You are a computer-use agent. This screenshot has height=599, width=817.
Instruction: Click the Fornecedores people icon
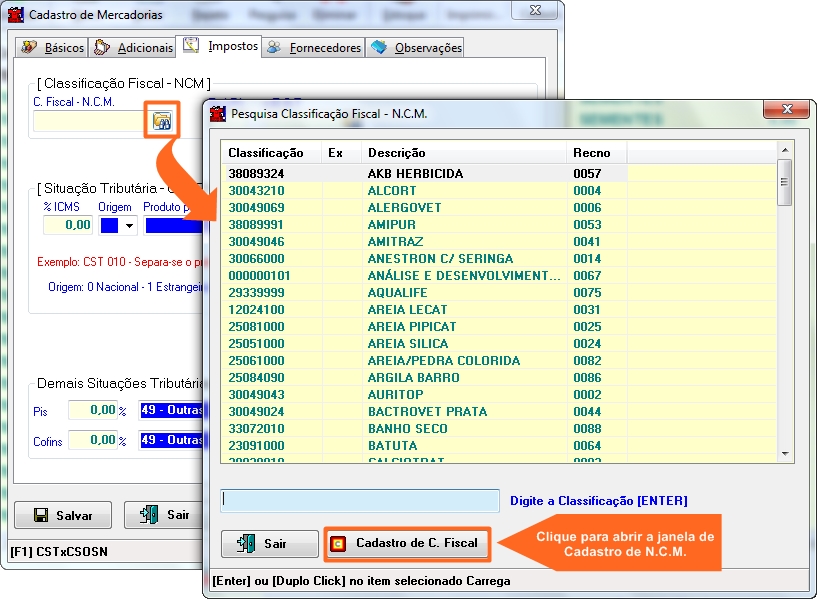click(x=274, y=47)
